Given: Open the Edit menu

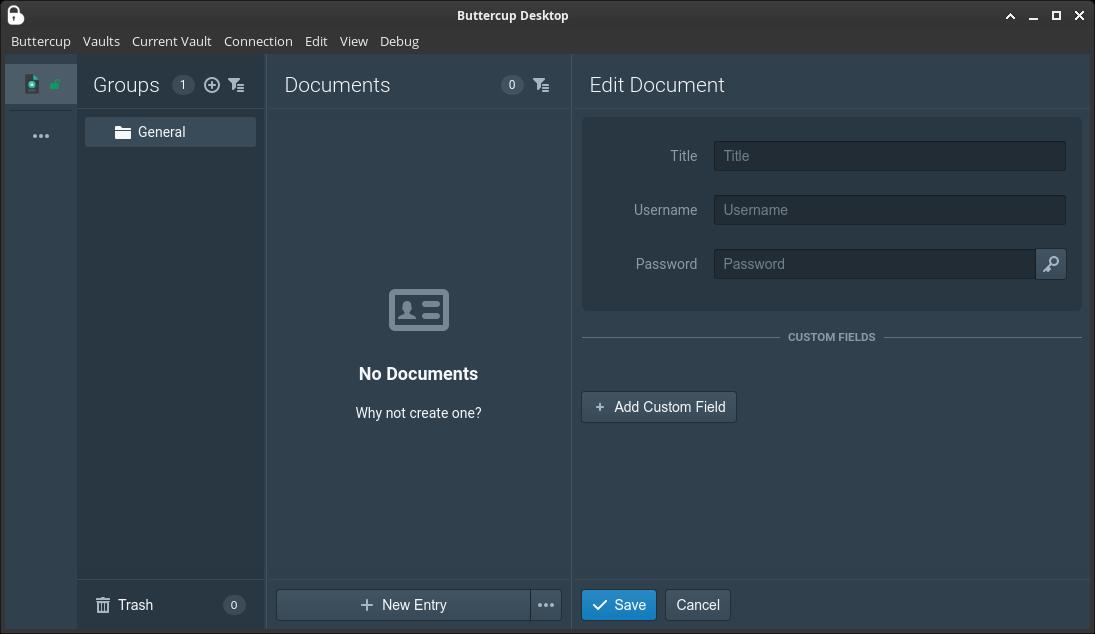Looking at the screenshot, I should click(x=316, y=41).
